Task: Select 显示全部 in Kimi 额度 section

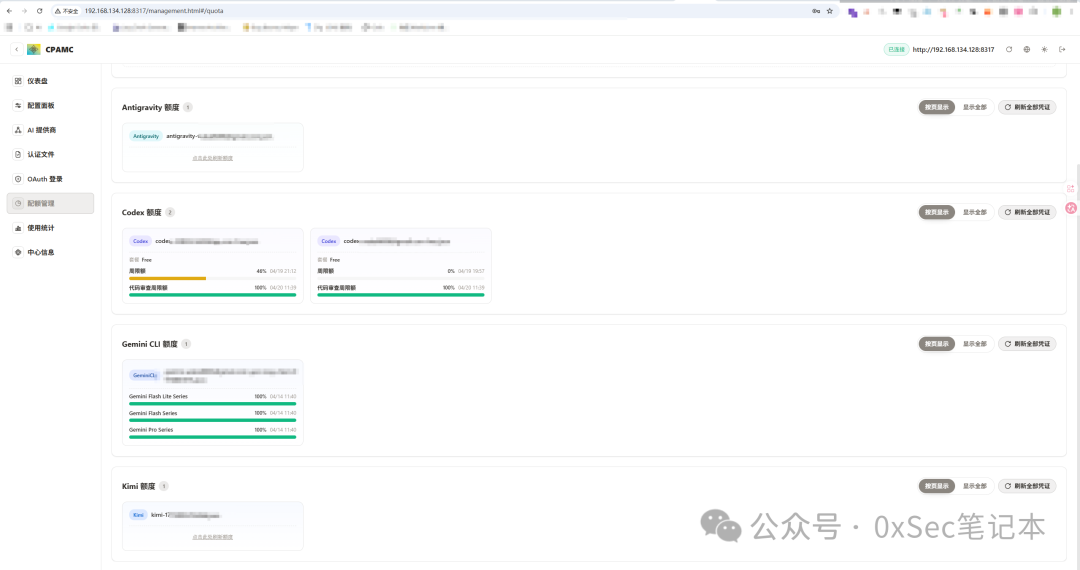Action: coord(975,486)
